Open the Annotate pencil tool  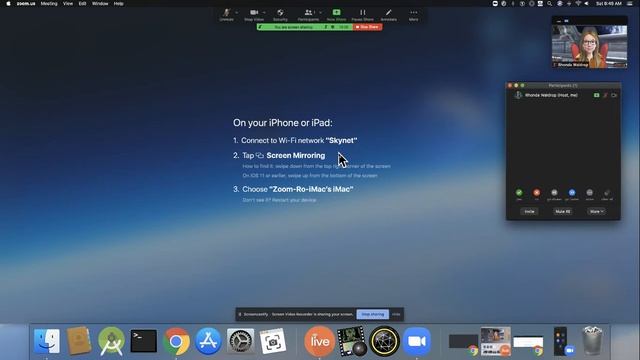pos(389,15)
